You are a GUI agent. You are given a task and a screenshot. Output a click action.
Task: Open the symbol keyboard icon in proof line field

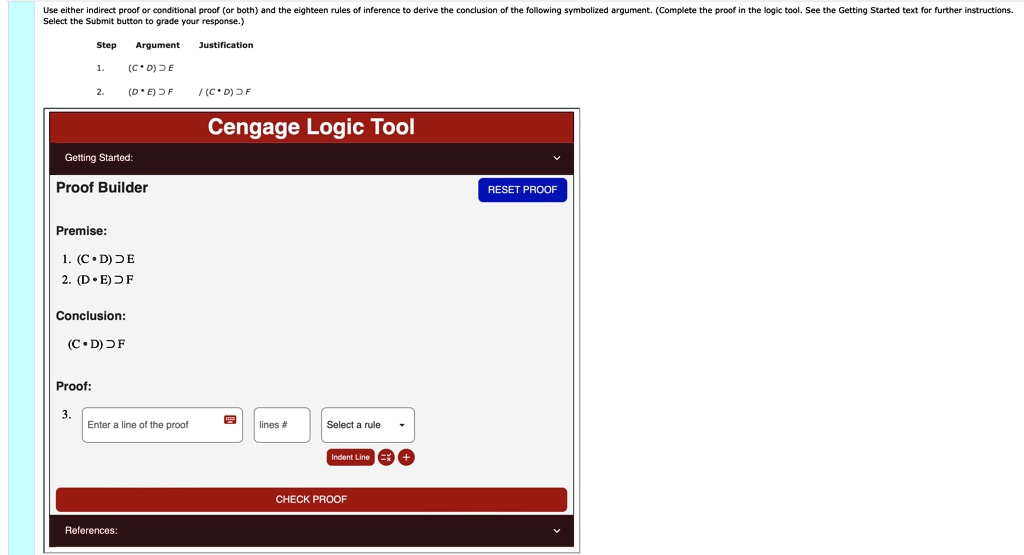pos(230,419)
